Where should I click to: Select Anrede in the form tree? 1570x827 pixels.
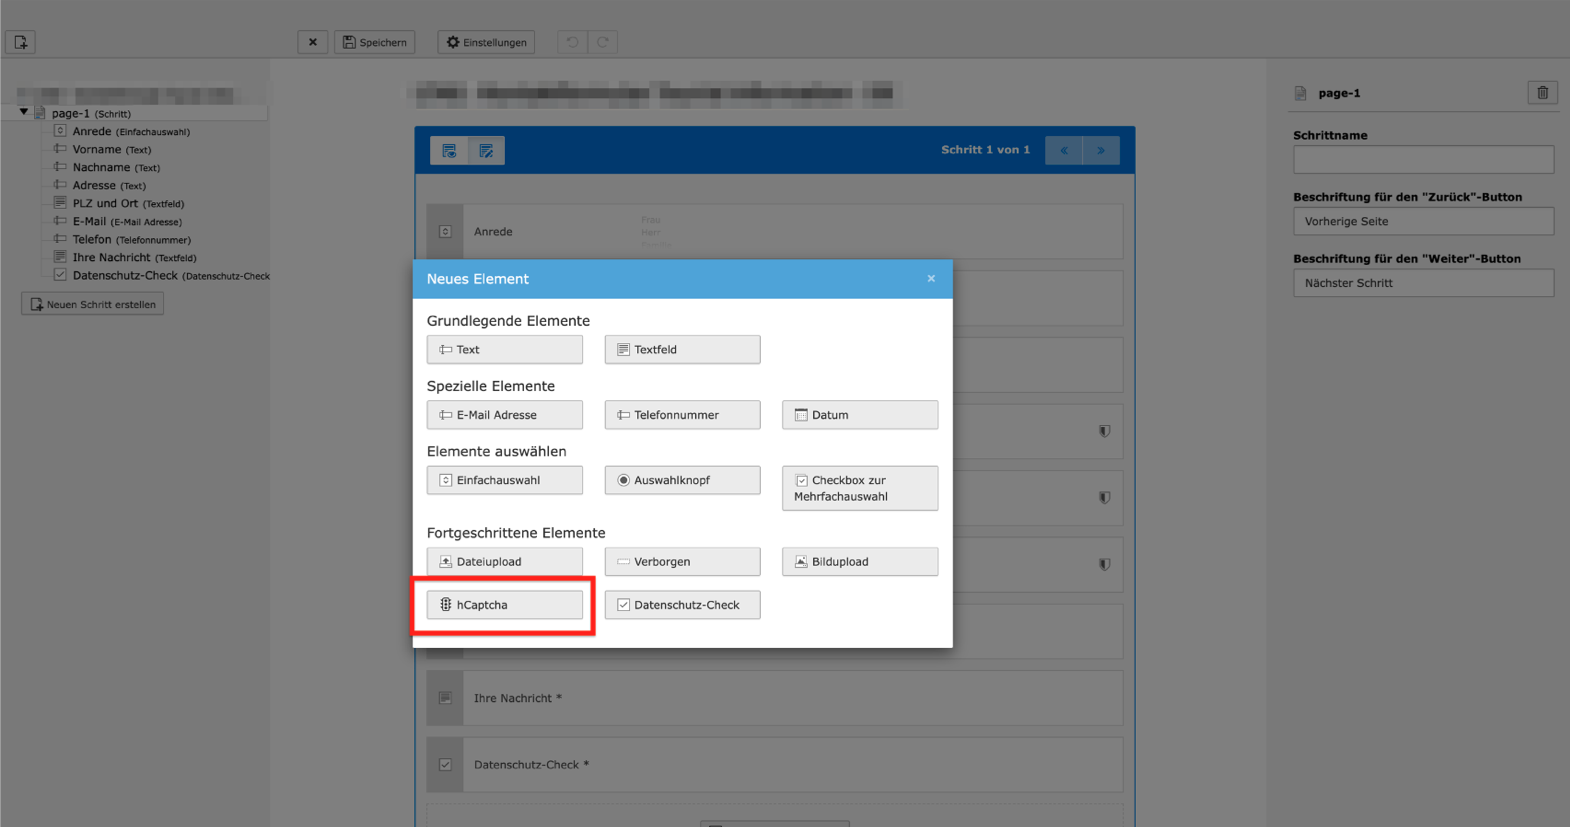tap(92, 132)
